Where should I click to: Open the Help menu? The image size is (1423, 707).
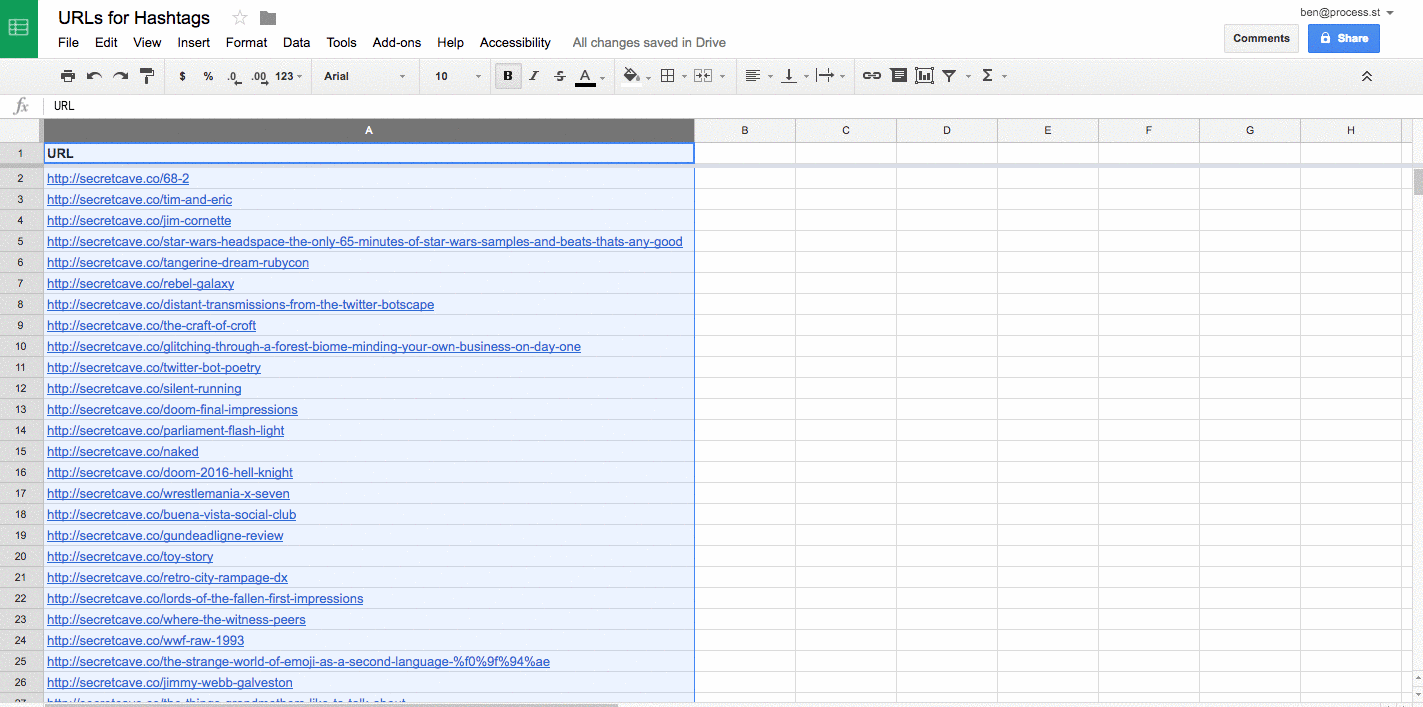click(x=451, y=43)
